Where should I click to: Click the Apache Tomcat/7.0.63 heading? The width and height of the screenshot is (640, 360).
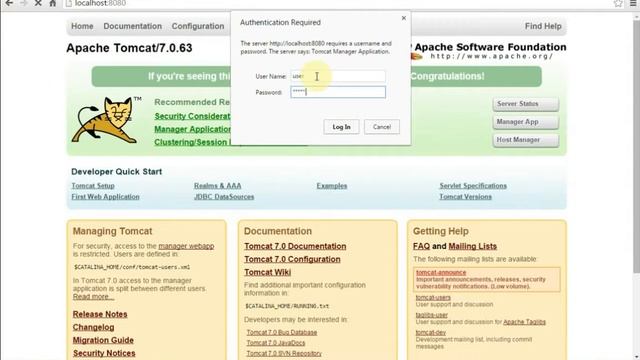(x=129, y=48)
